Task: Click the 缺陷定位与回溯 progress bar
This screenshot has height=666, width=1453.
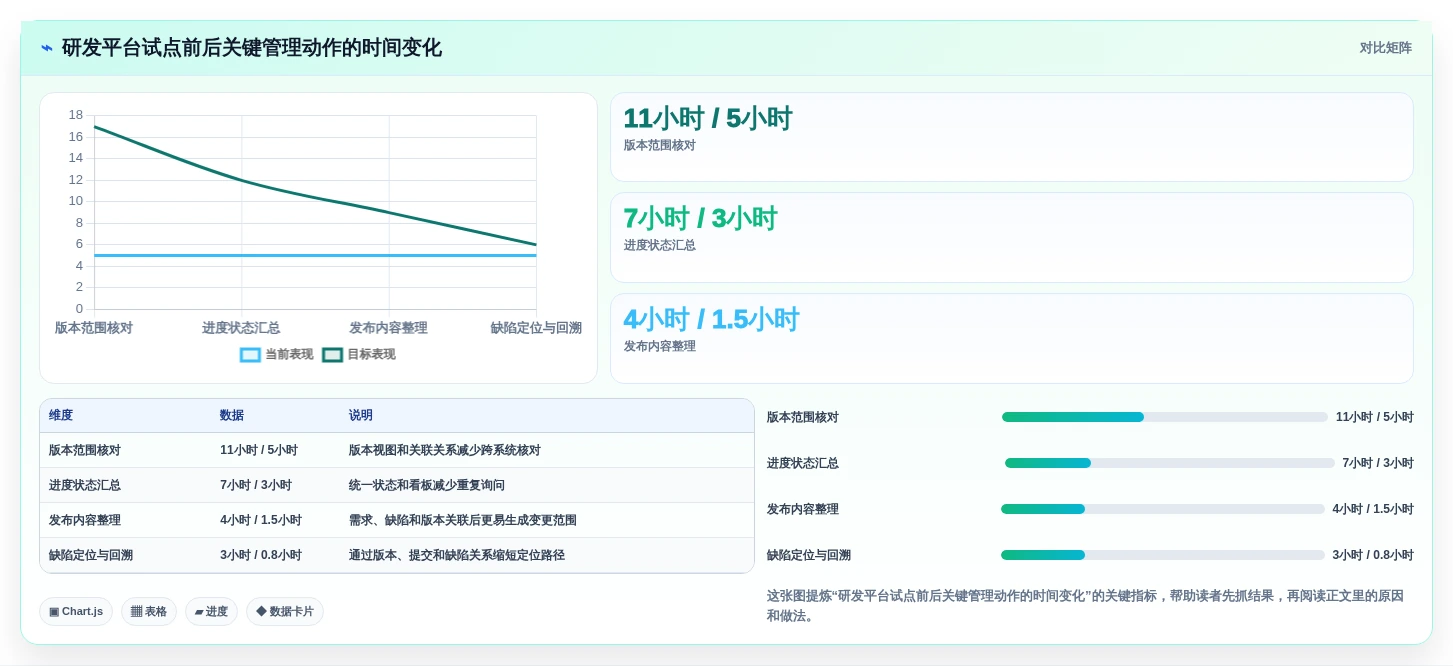Action: 1163,555
